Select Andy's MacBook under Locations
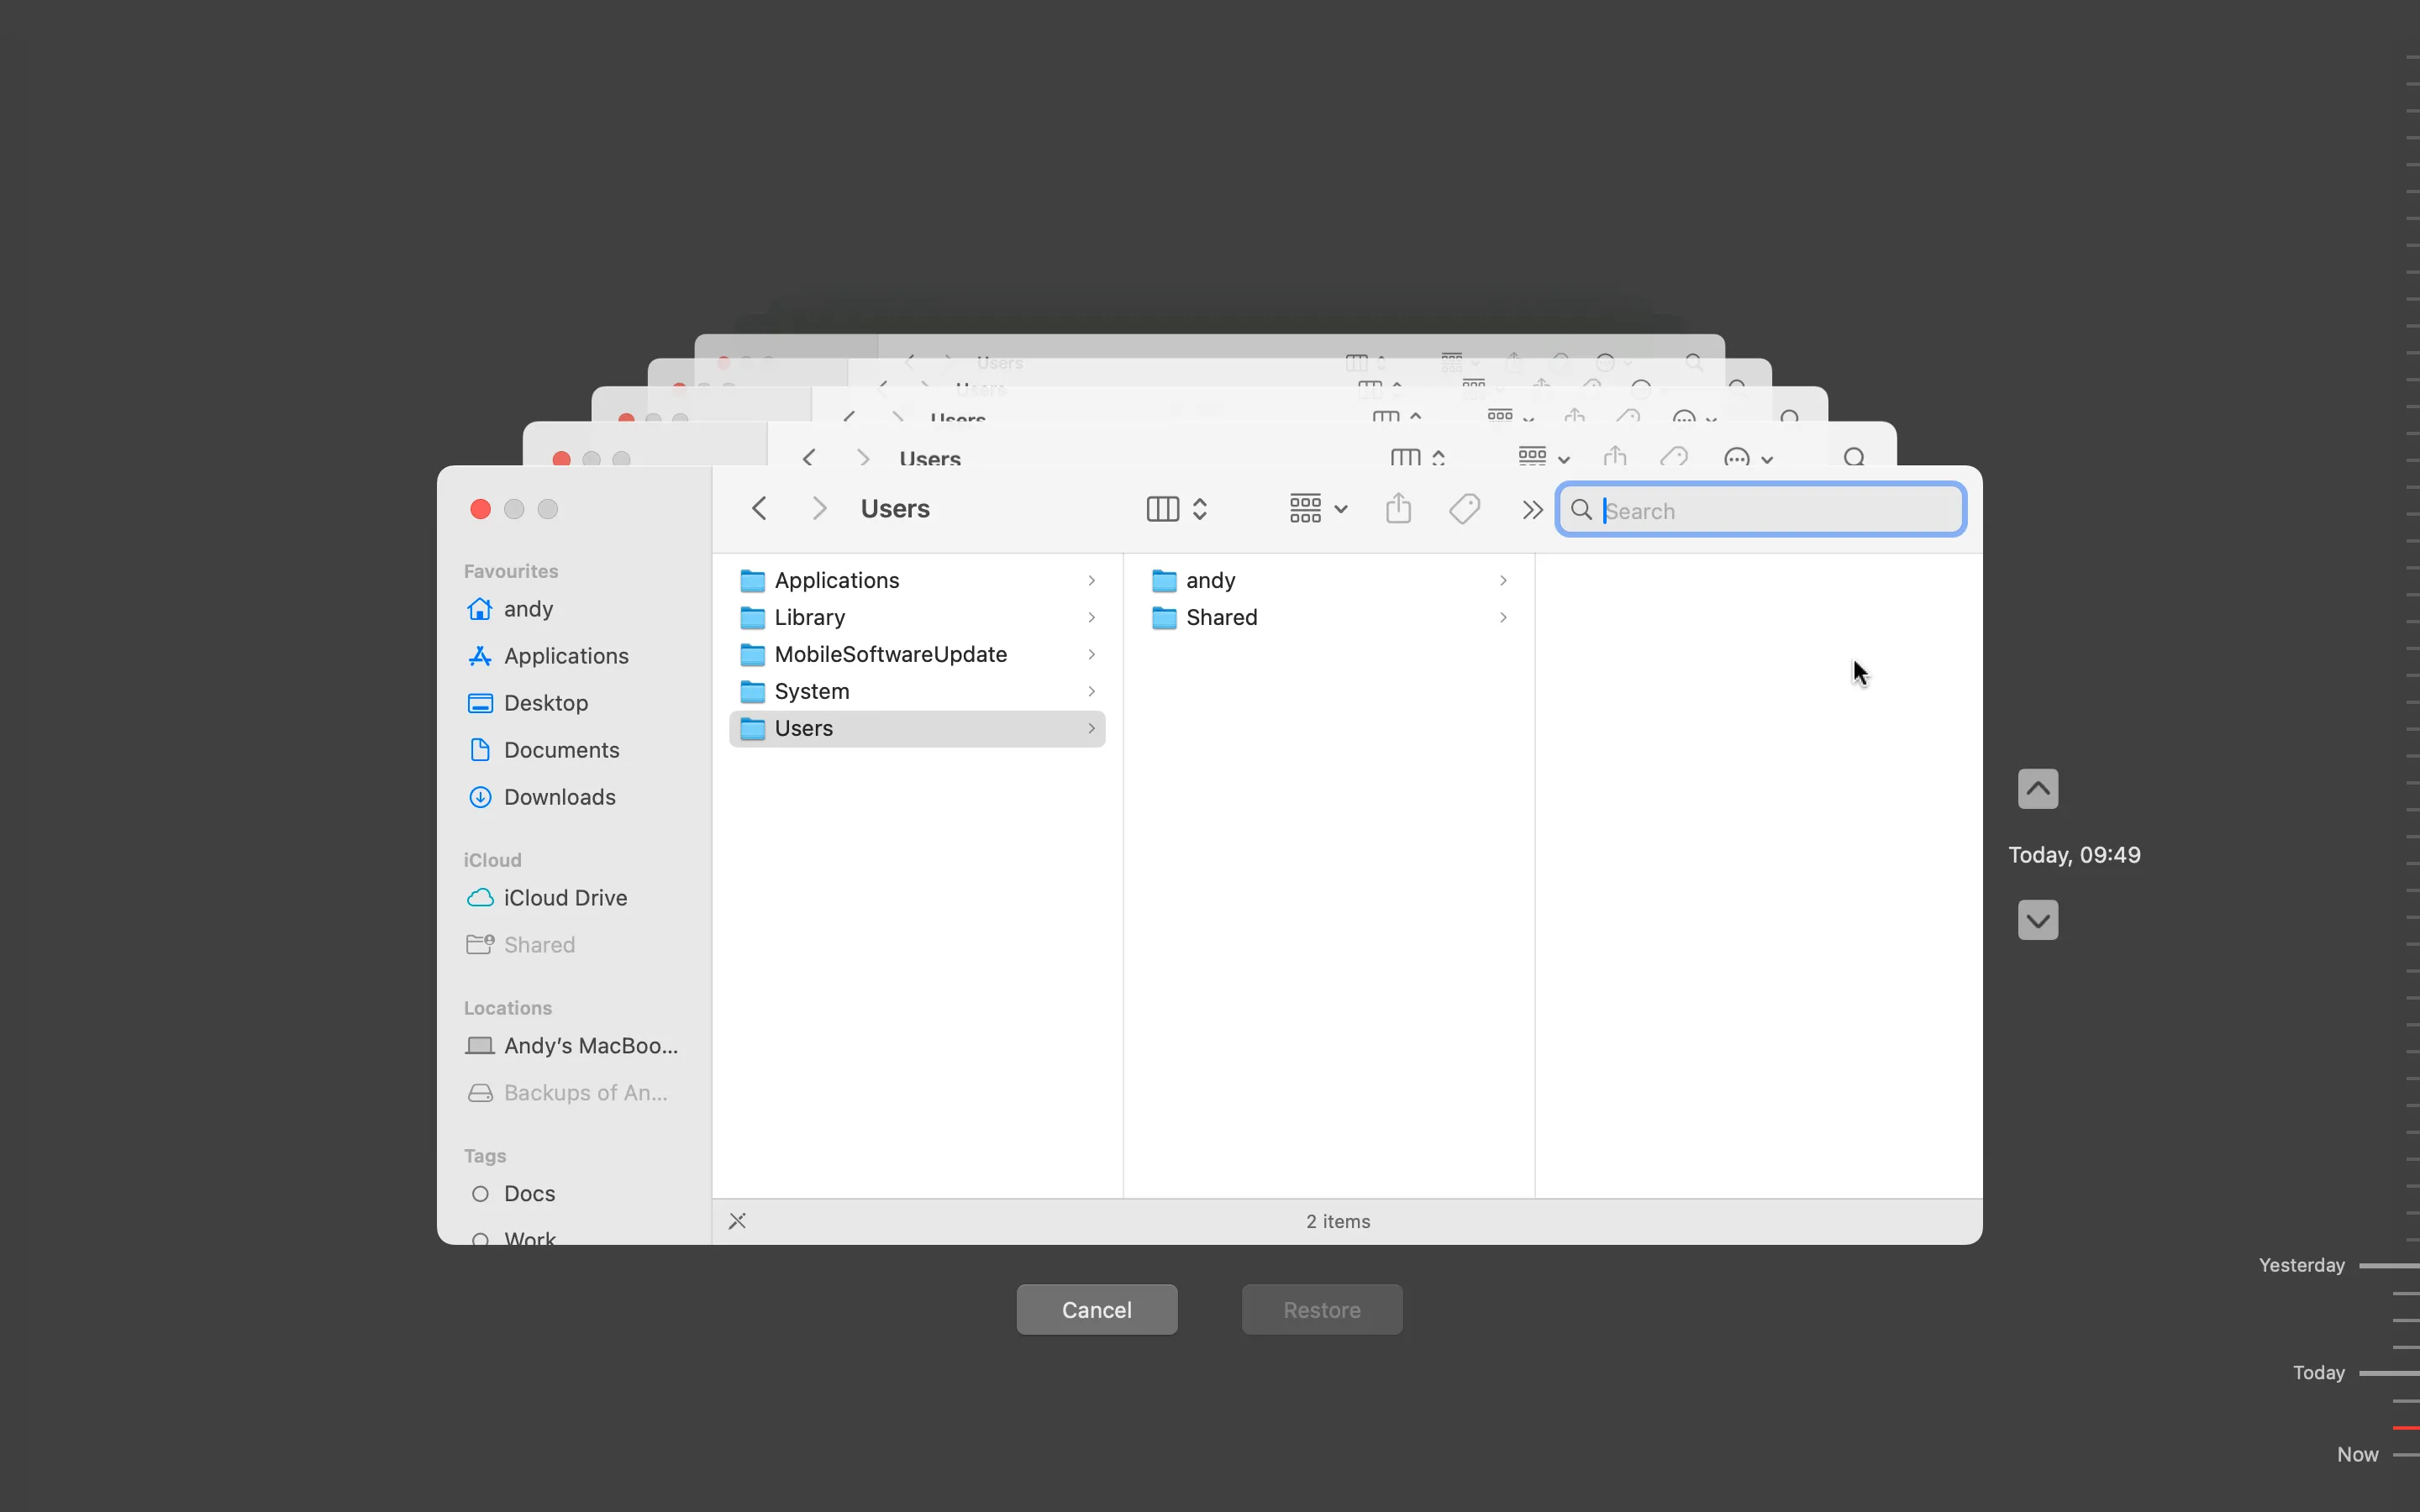 [590, 1046]
